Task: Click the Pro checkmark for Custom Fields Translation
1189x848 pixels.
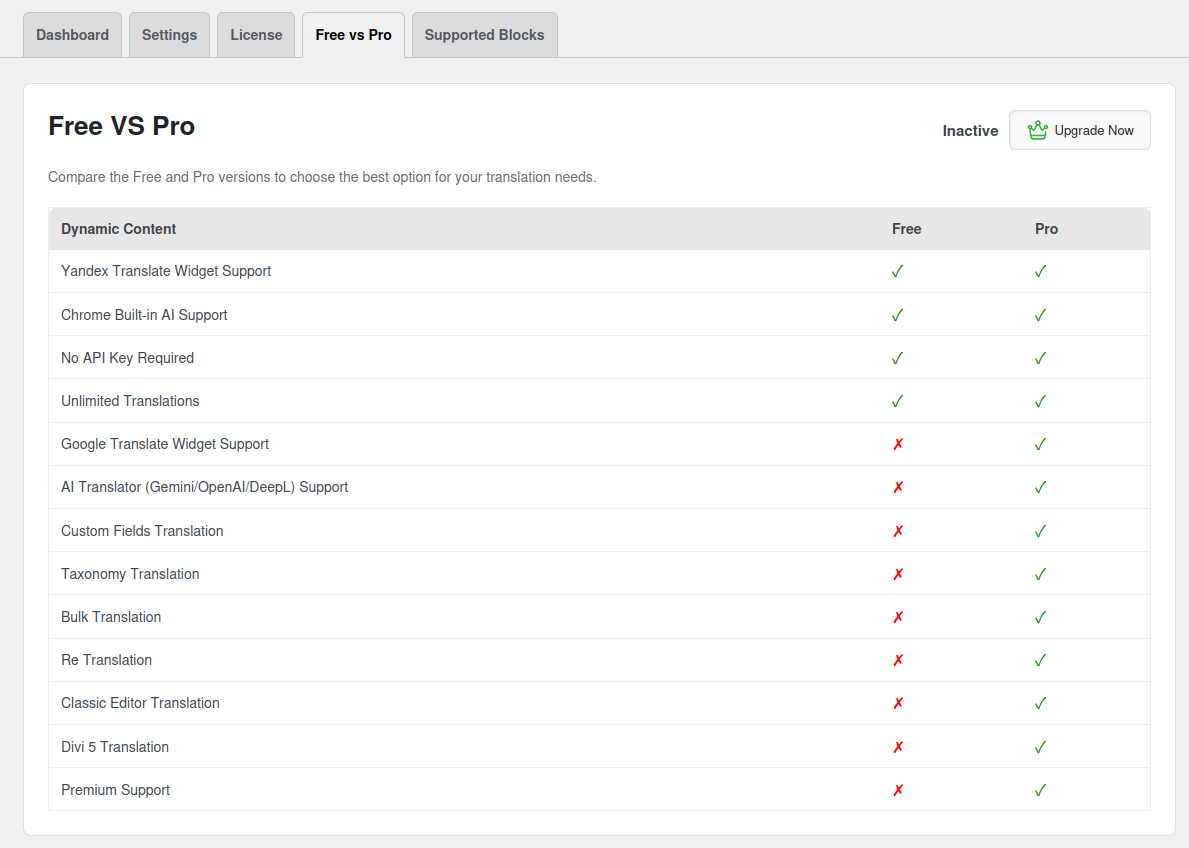Action: point(1040,532)
